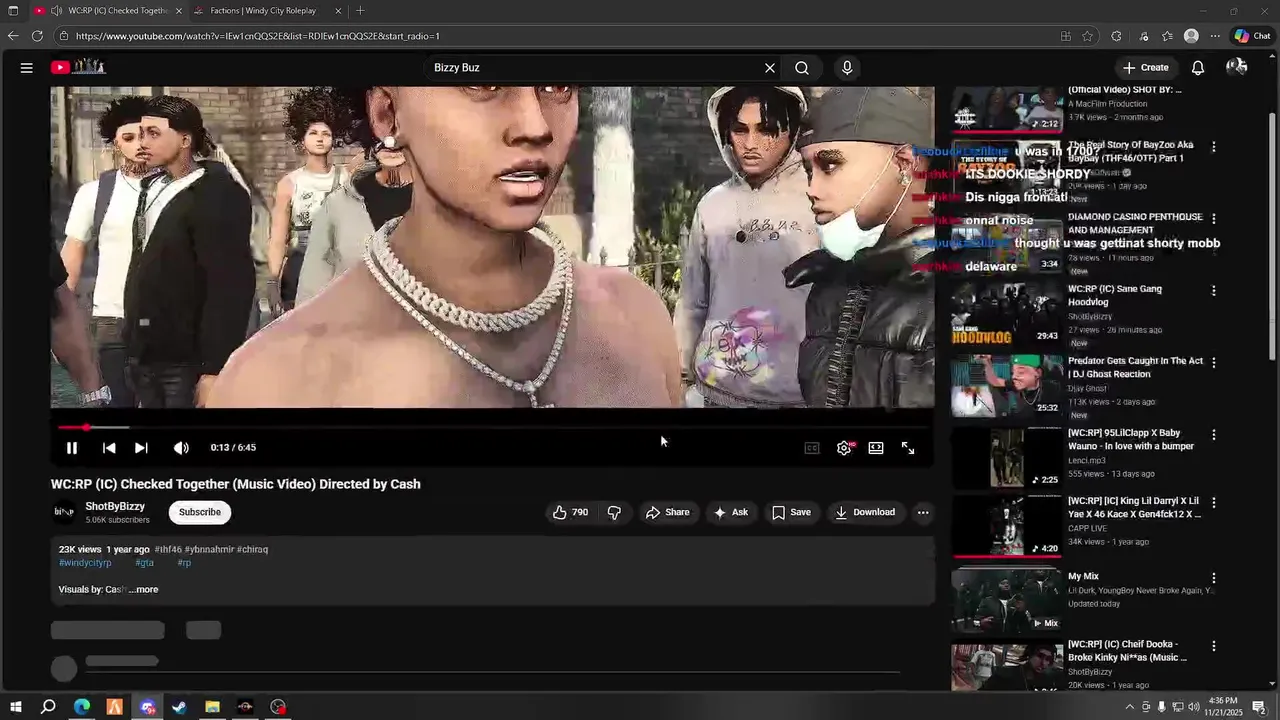Image resolution: width=1280 pixels, height=720 pixels.
Task: Expand the description with ...more
Action: [144, 590]
